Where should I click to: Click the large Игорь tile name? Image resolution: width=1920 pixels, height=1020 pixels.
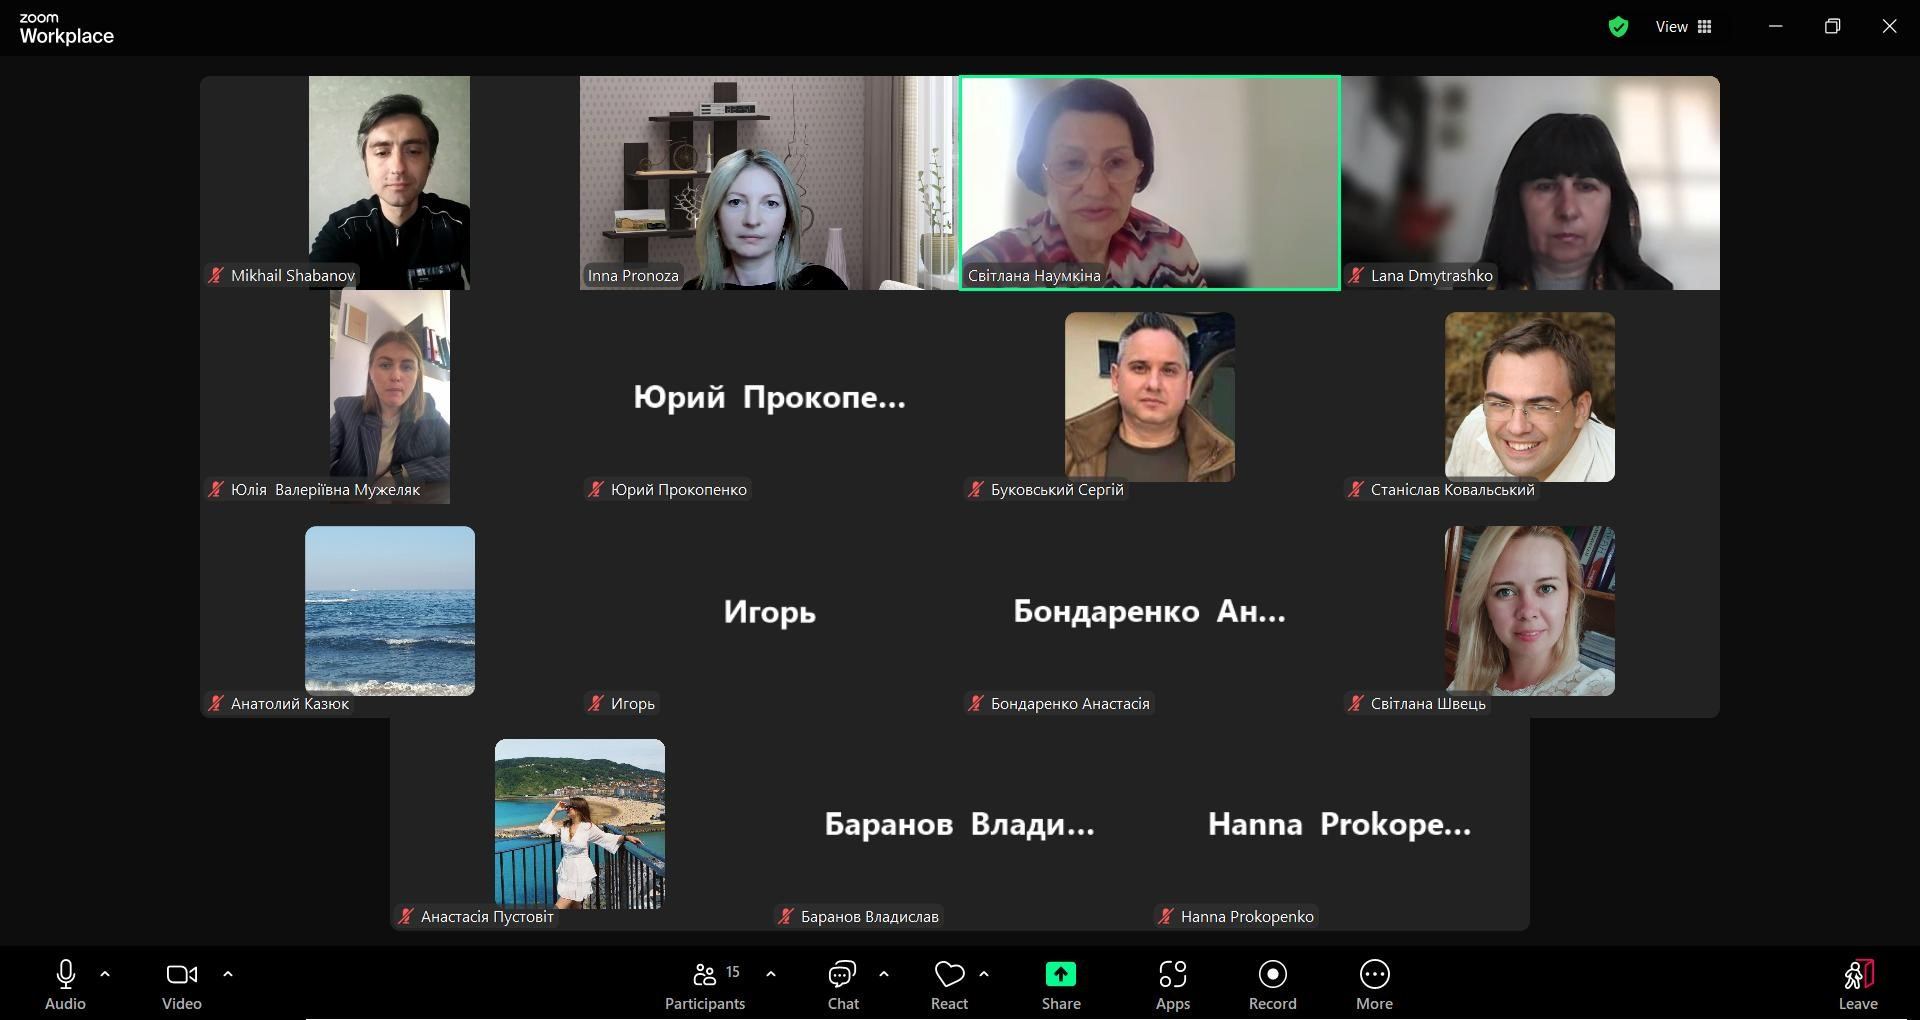pos(770,611)
